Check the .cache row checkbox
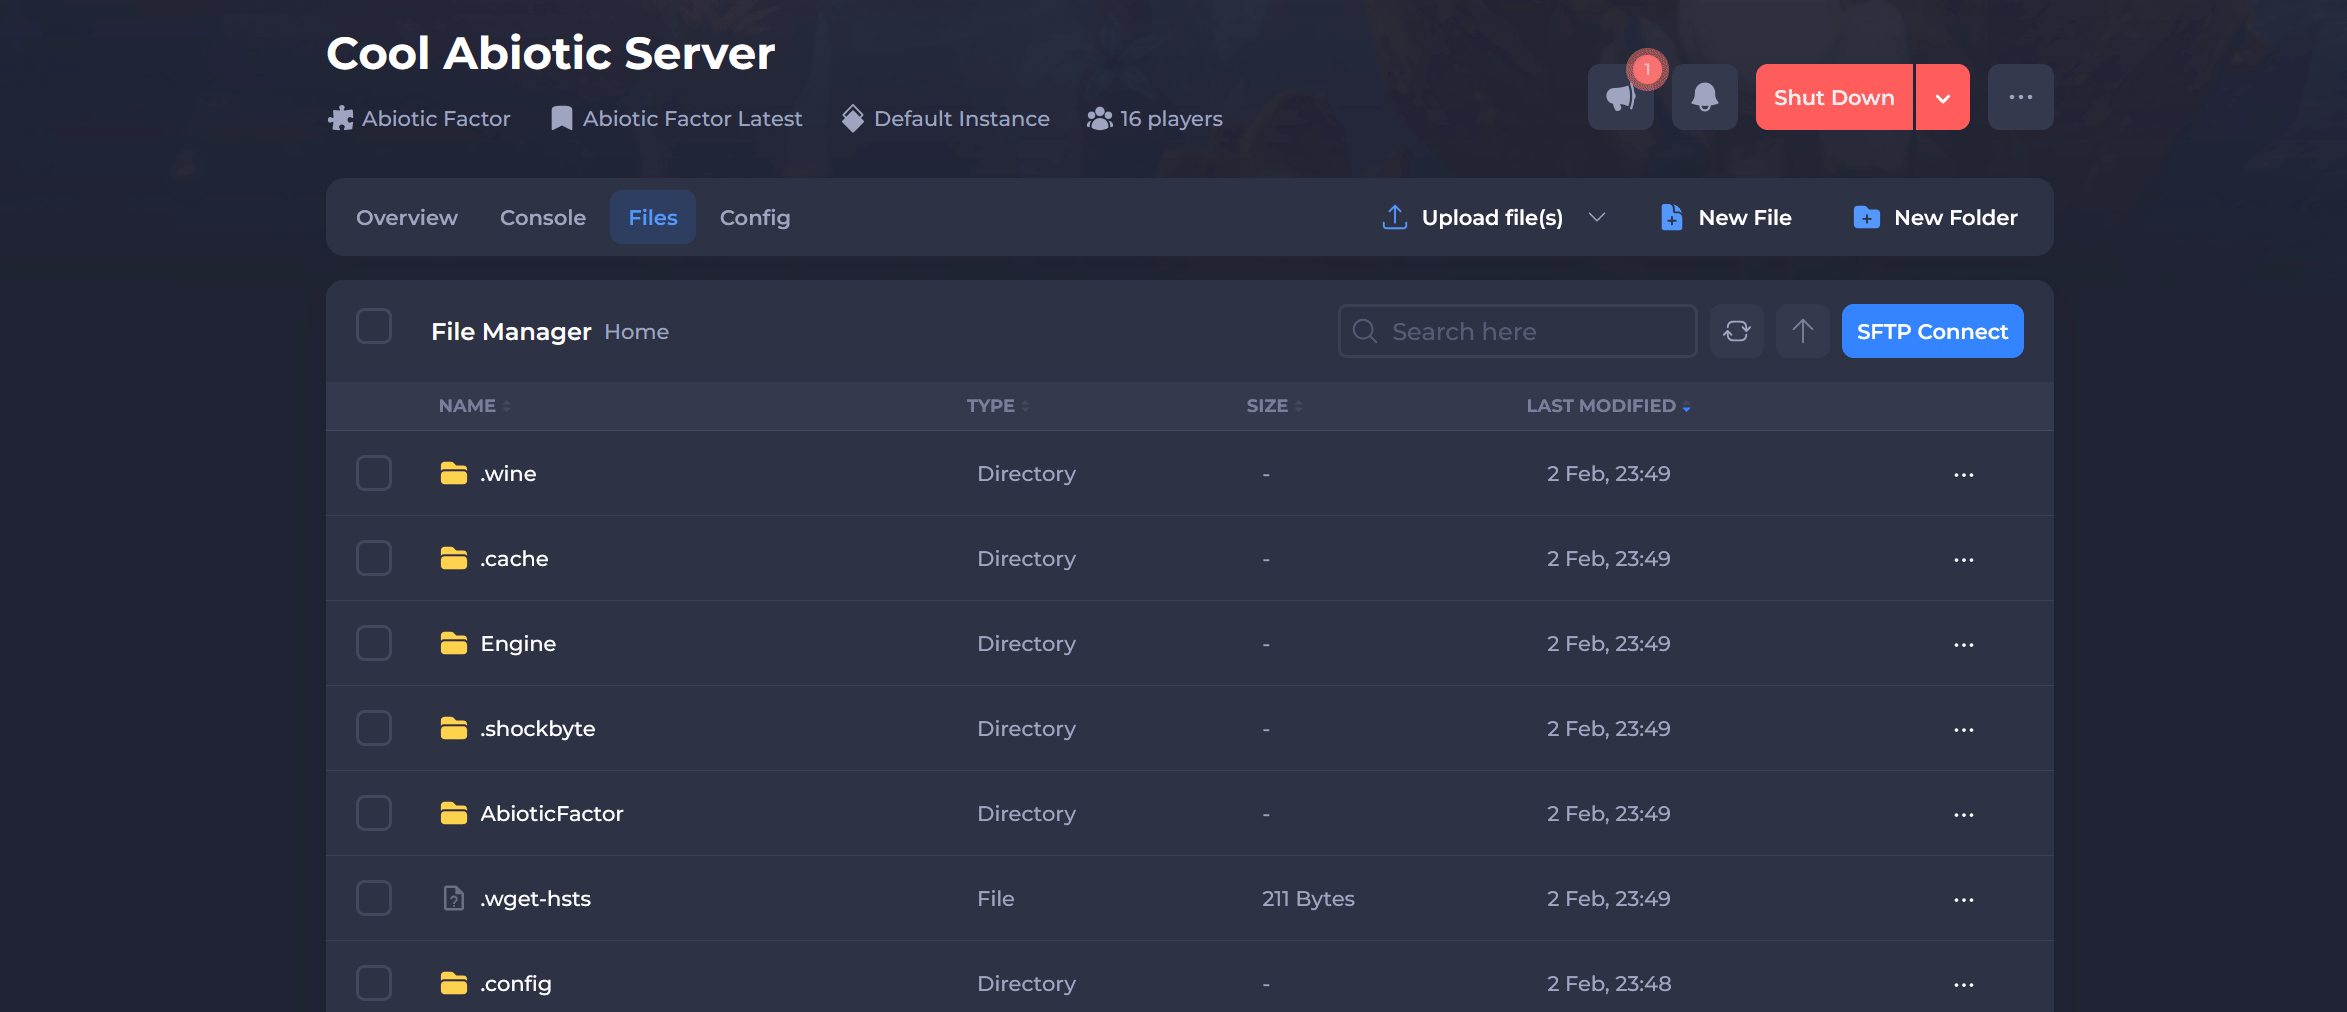Viewport: 2347px width, 1012px height. pos(374,558)
